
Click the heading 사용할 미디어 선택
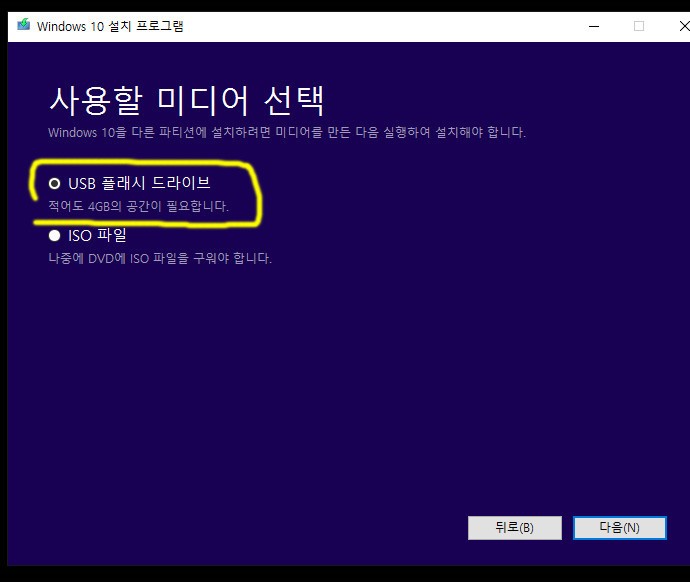click(x=187, y=101)
